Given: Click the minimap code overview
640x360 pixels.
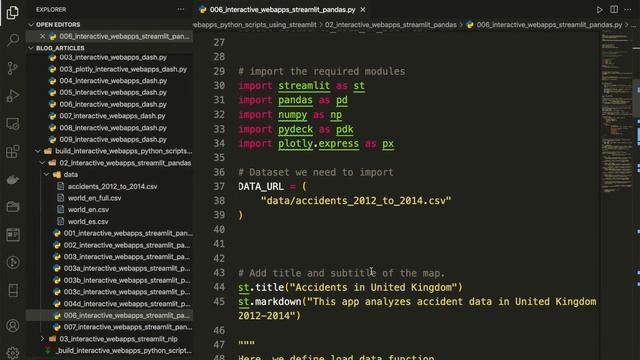Looking at the screenshot, I should click(616, 114).
